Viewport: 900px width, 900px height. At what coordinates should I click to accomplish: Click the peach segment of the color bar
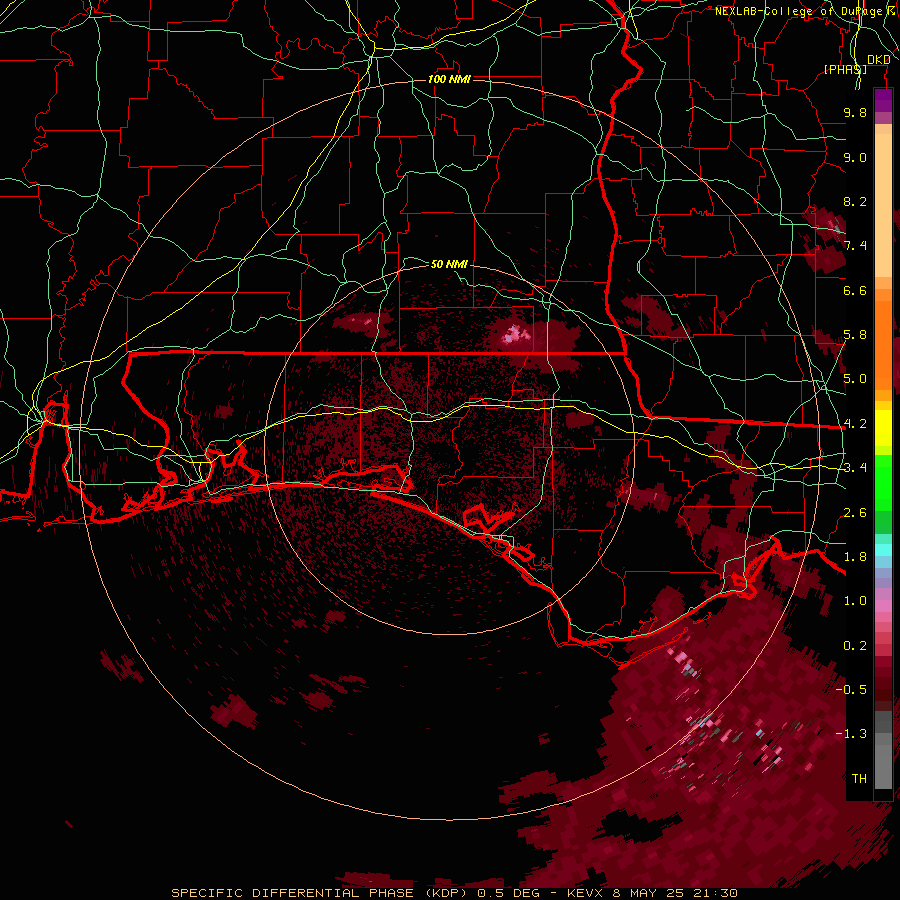pos(883,207)
